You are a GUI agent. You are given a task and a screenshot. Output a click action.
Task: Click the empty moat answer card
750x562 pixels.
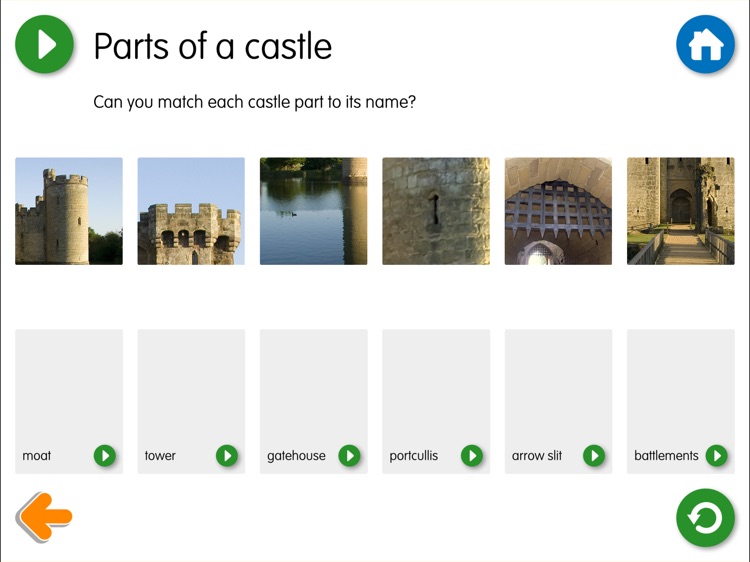click(x=69, y=385)
